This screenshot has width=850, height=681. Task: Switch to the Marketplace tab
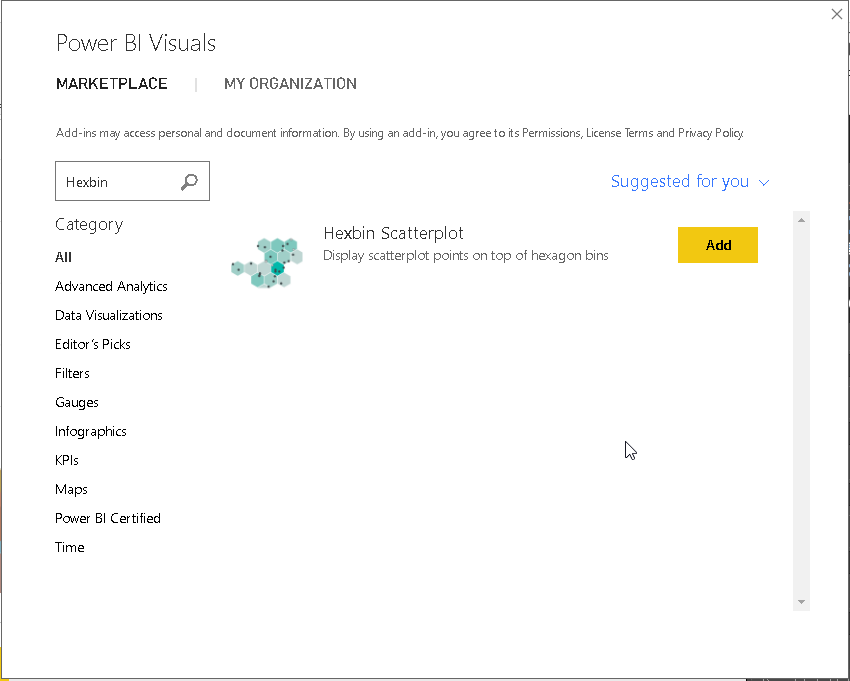[112, 83]
